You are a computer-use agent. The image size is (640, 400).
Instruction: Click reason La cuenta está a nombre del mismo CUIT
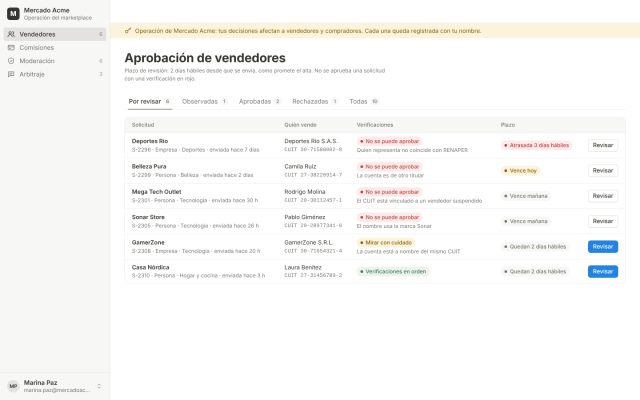click(x=408, y=251)
